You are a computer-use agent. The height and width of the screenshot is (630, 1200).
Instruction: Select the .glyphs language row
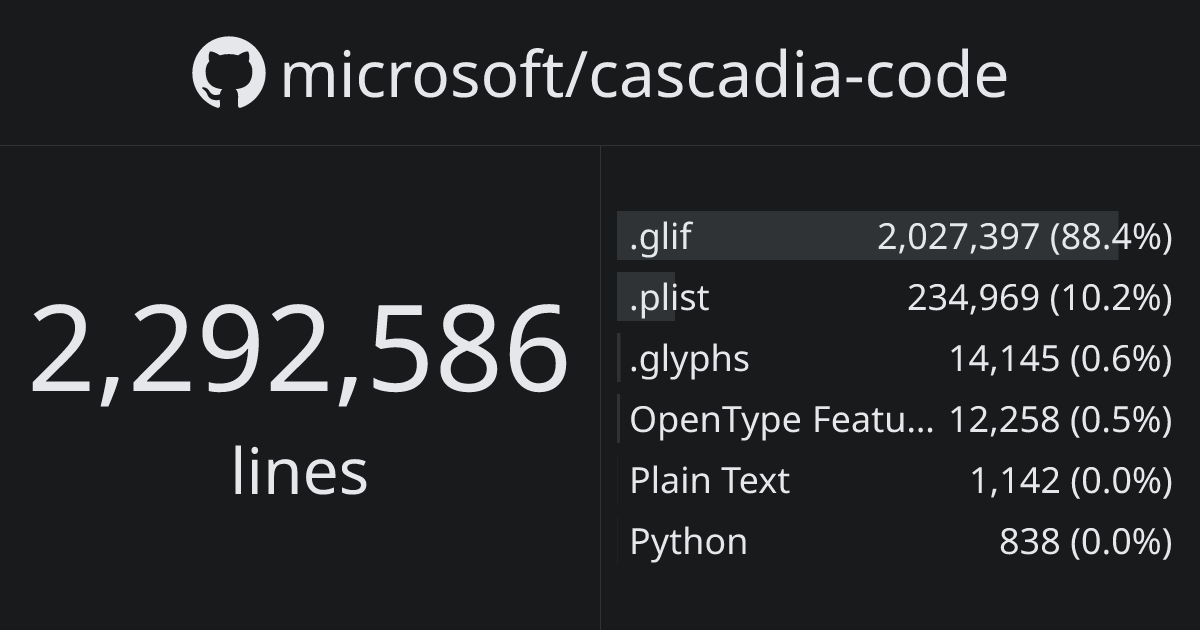coord(895,358)
